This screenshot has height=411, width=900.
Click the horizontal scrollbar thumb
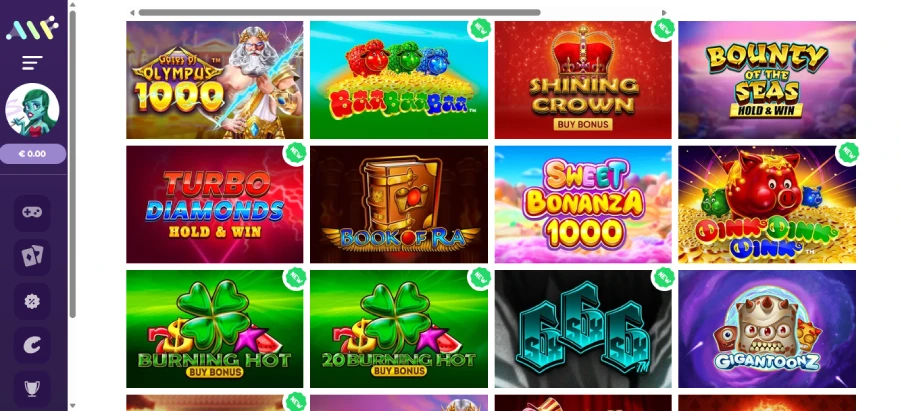(339, 13)
